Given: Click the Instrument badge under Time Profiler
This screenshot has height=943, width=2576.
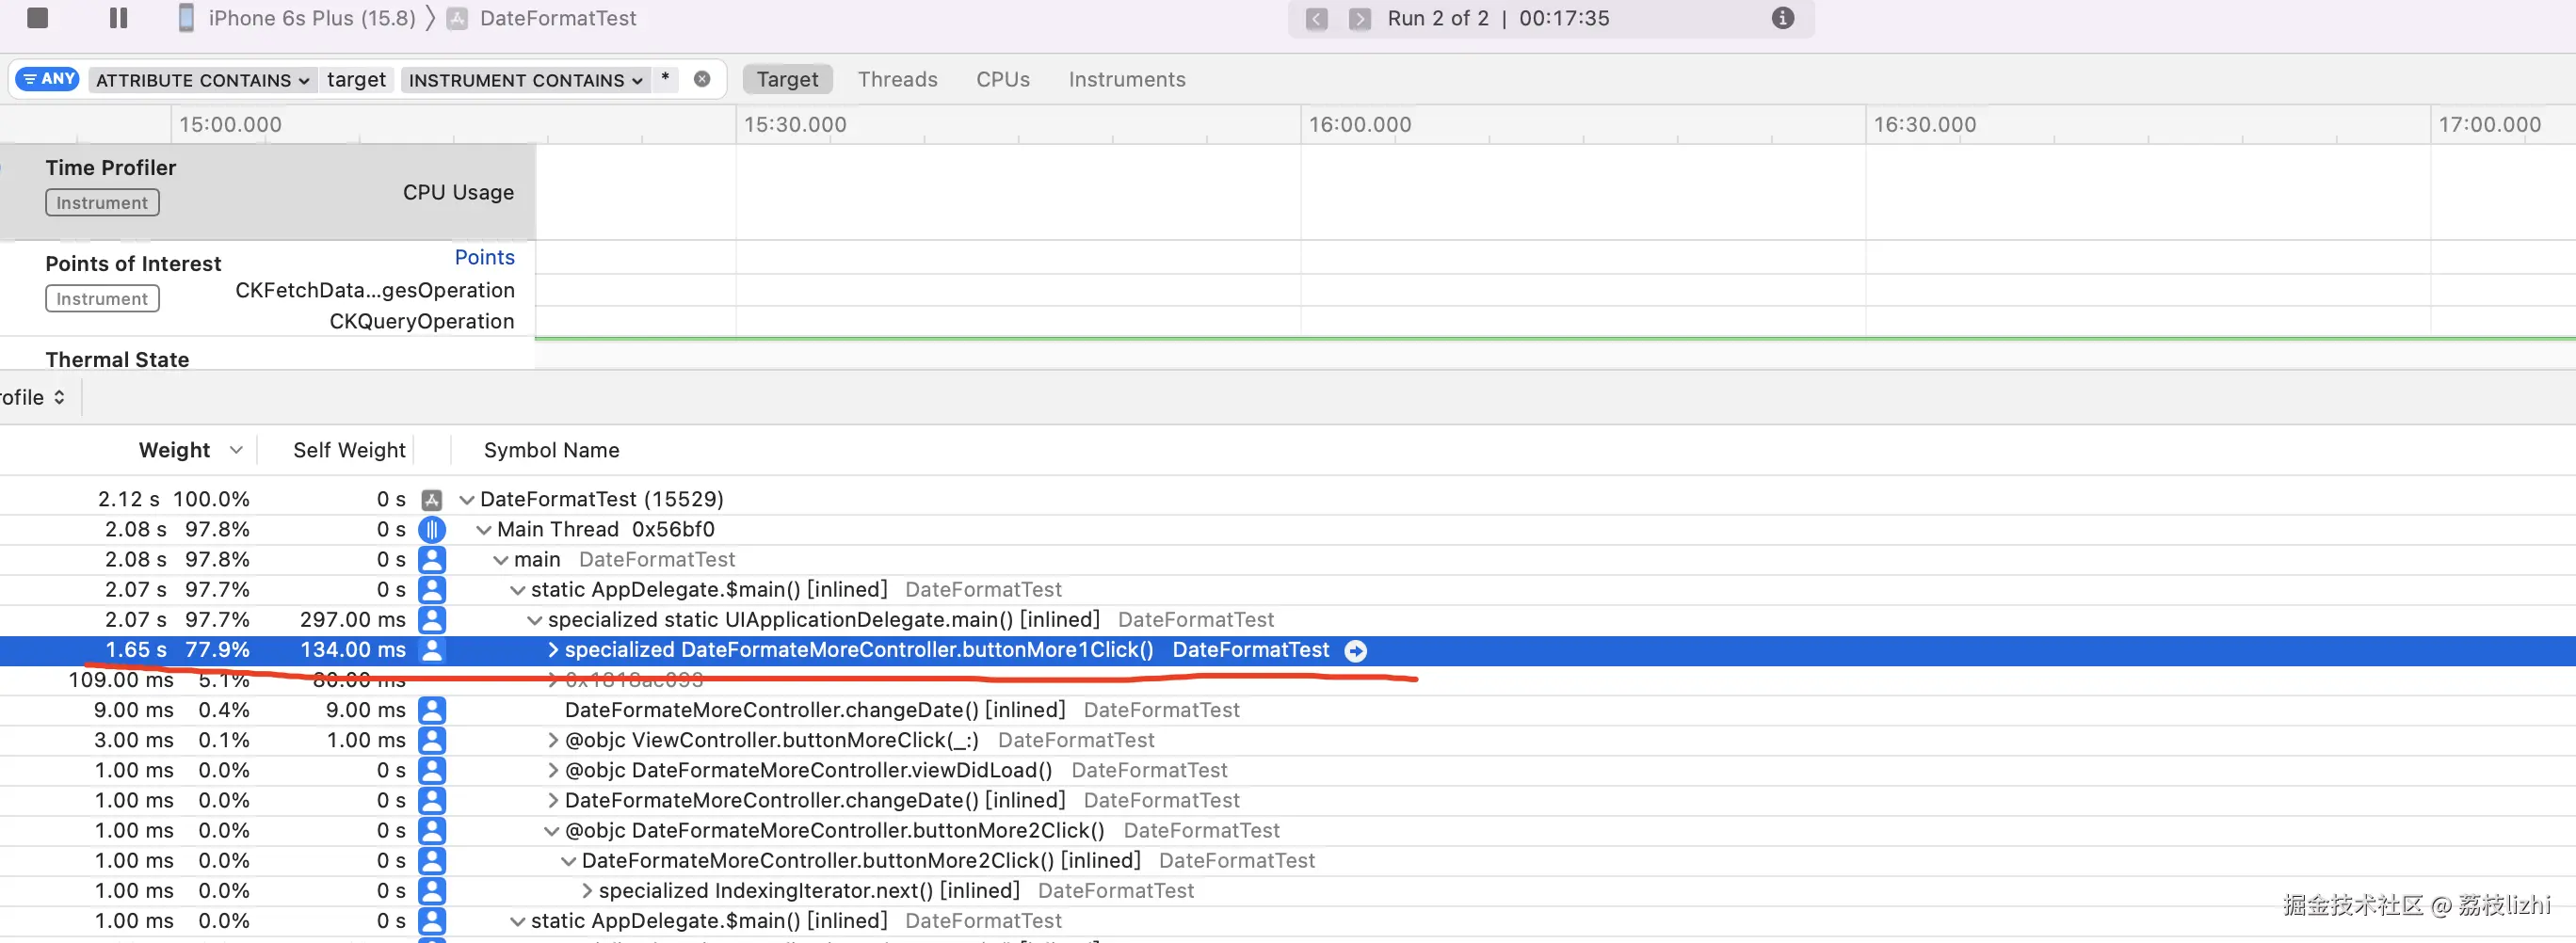Looking at the screenshot, I should (102, 203).
